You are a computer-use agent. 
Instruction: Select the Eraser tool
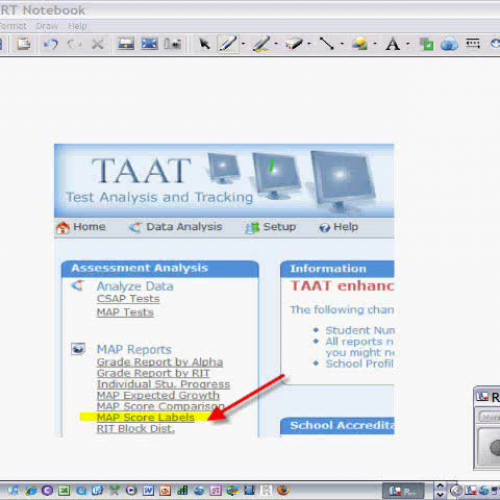click(x=294, y=44)
